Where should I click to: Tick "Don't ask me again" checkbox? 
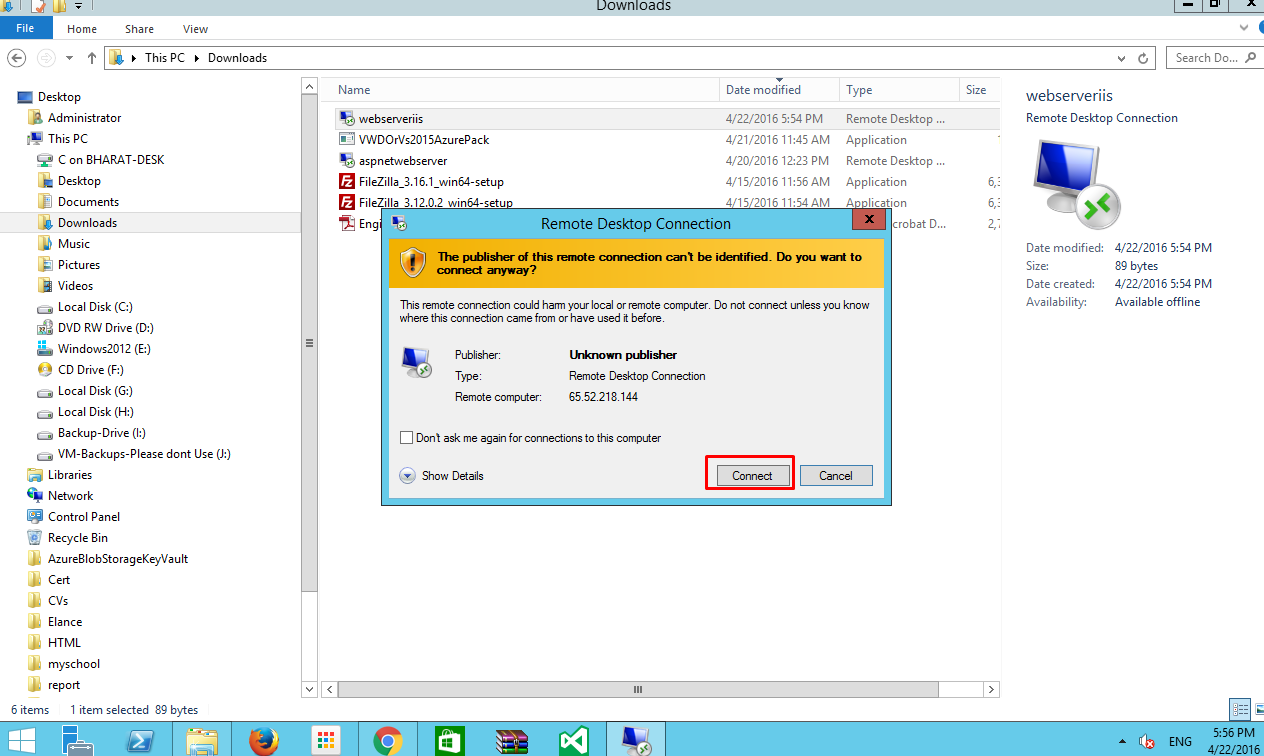click(x=406, y=438)
